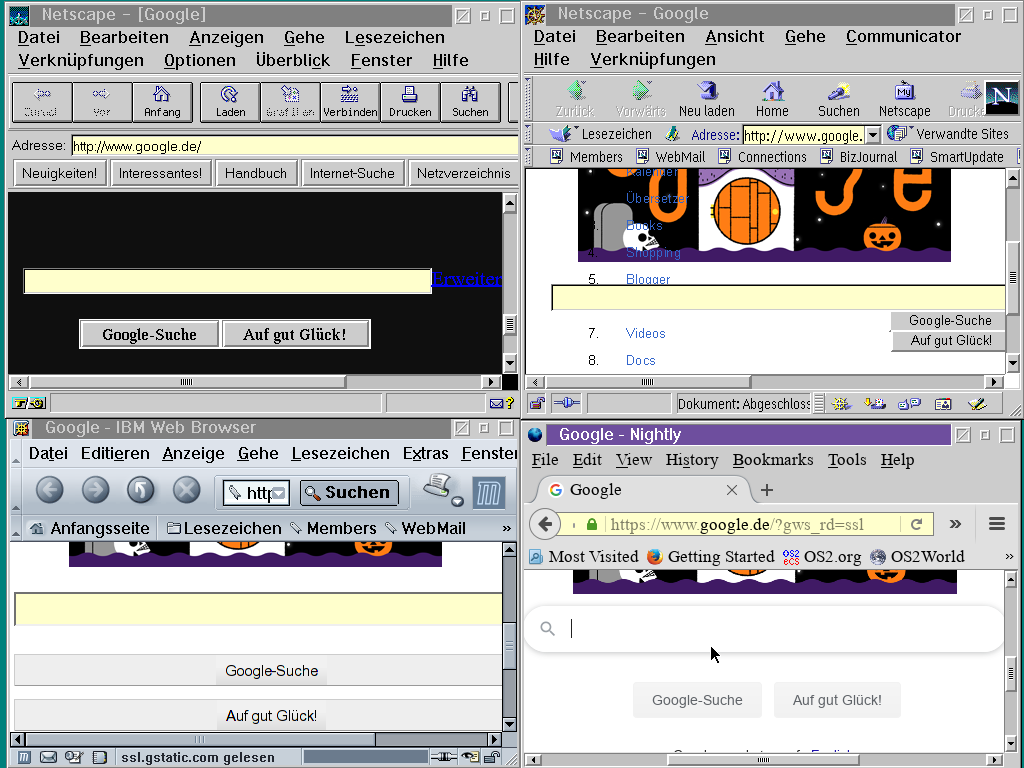The image size is (1024, 768).
Task: Reload the page in Nightly's address bar
Action: point(916,524)
